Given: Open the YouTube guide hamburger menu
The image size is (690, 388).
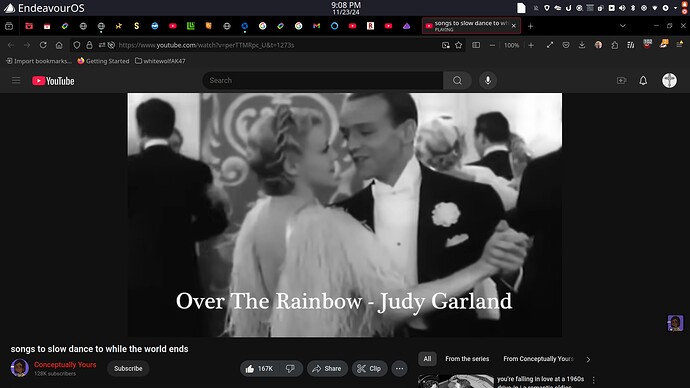Looking at the screenshot, I should (16, 81).
